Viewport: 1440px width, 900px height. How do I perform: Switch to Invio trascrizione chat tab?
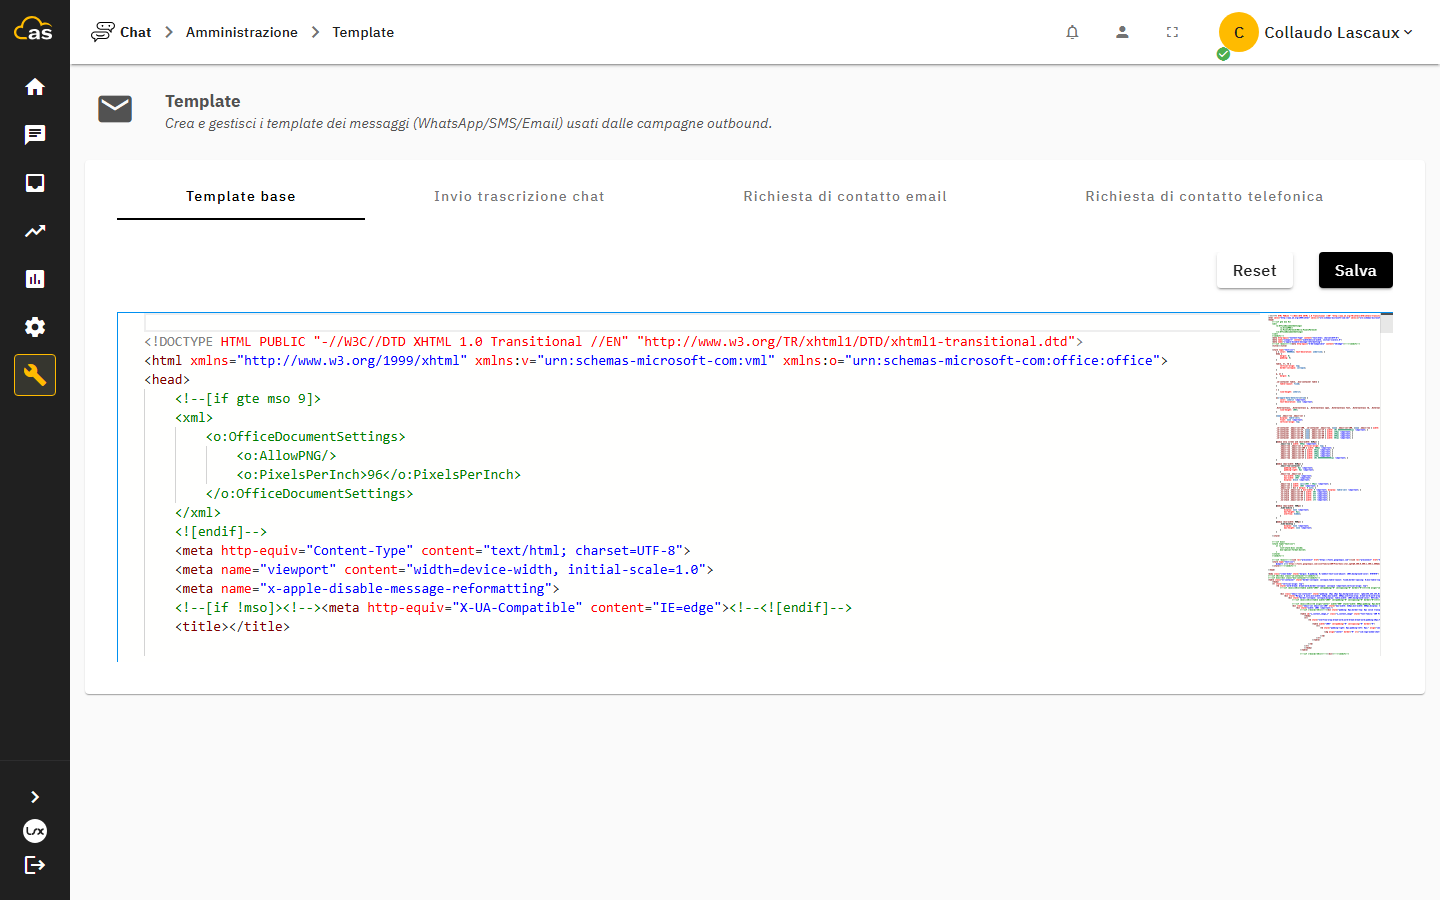(519, 196)
